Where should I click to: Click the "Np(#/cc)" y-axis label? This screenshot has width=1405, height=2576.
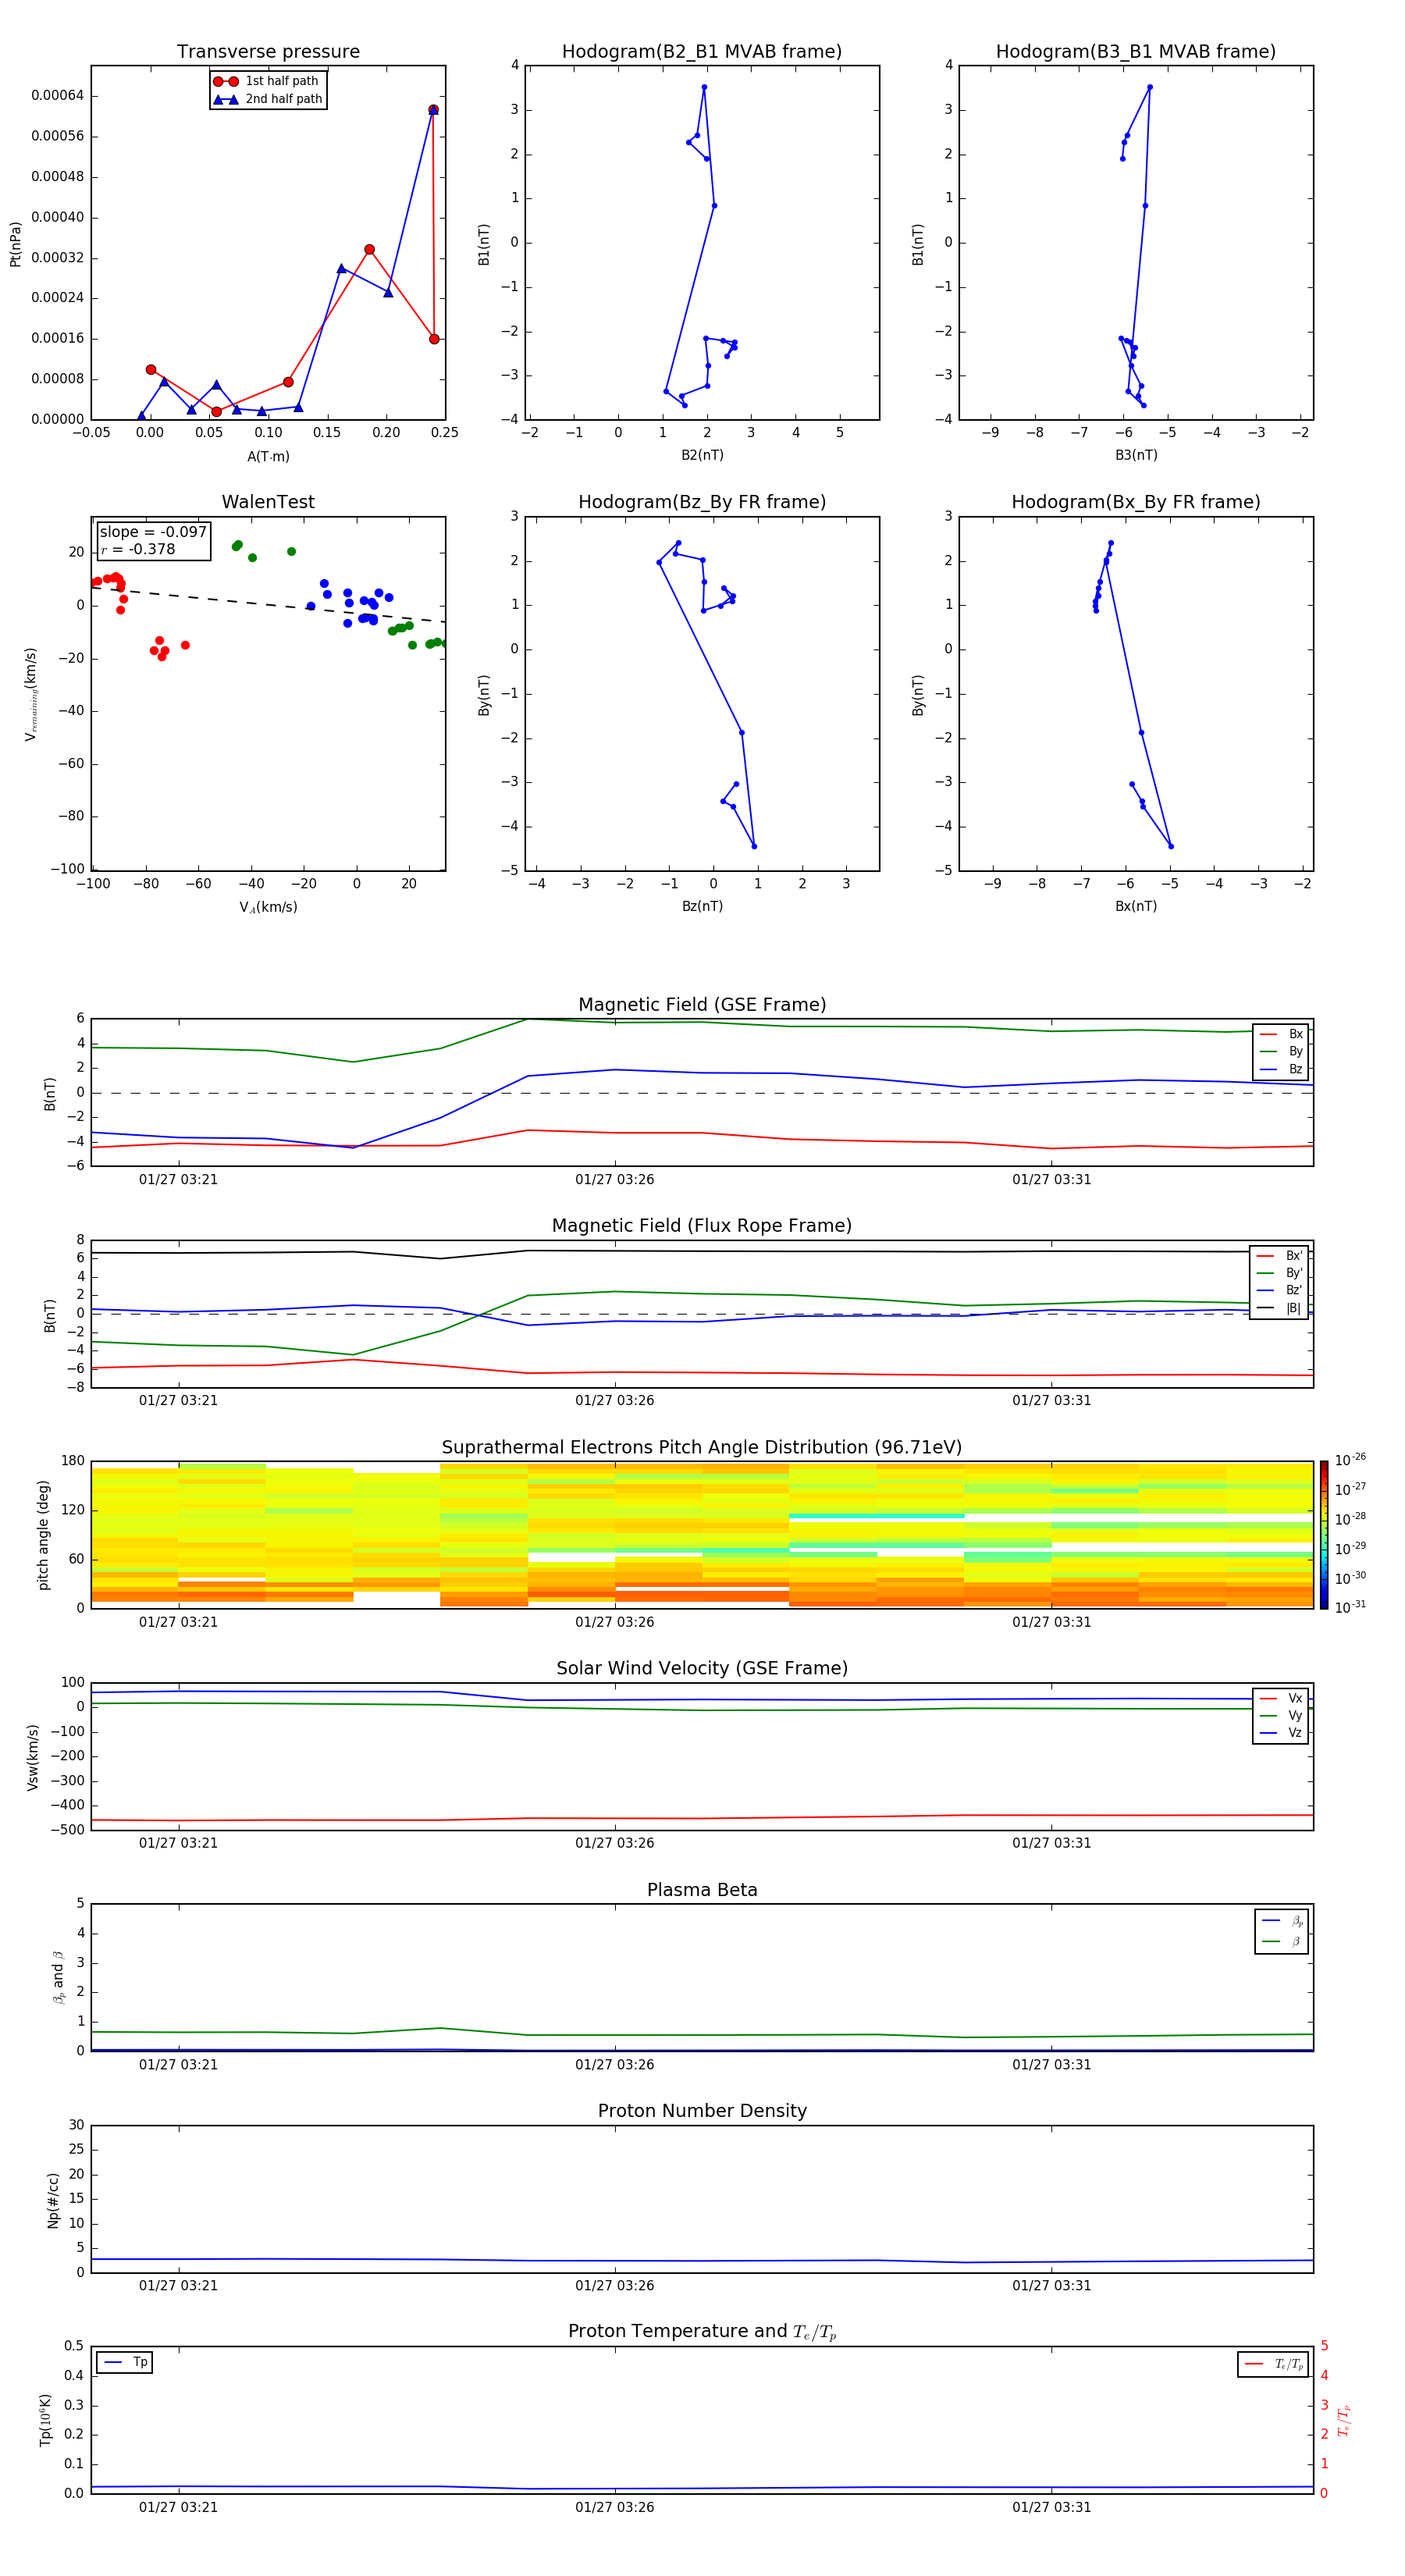click(x=53, y=2199)
